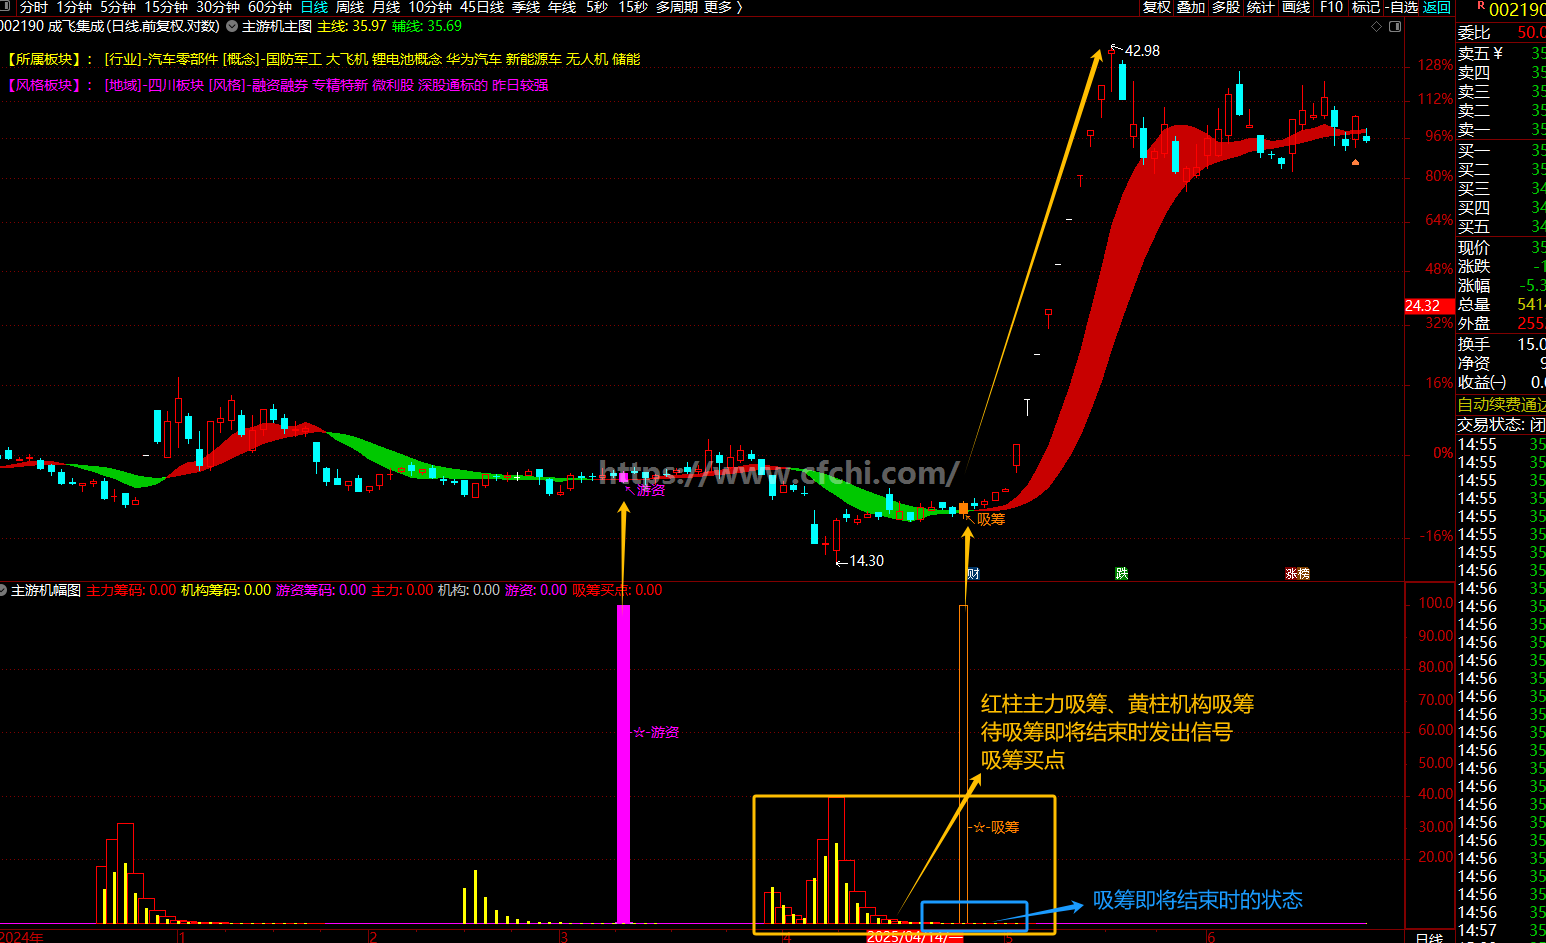The width and height of the screenshot is (1546, 943).
Task: Open the 多股 multi-stock view
Action: 1226,7
